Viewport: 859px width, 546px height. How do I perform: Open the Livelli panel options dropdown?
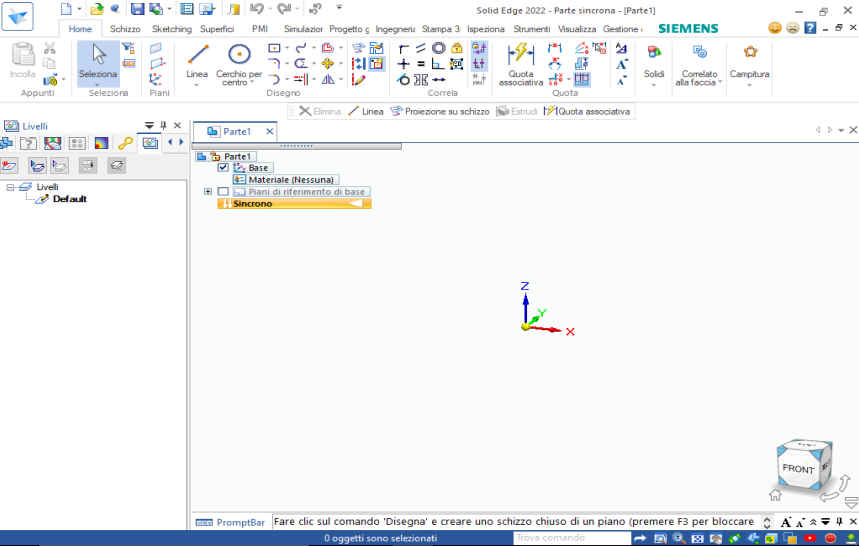pyautogui.click(x=149, y=125)
